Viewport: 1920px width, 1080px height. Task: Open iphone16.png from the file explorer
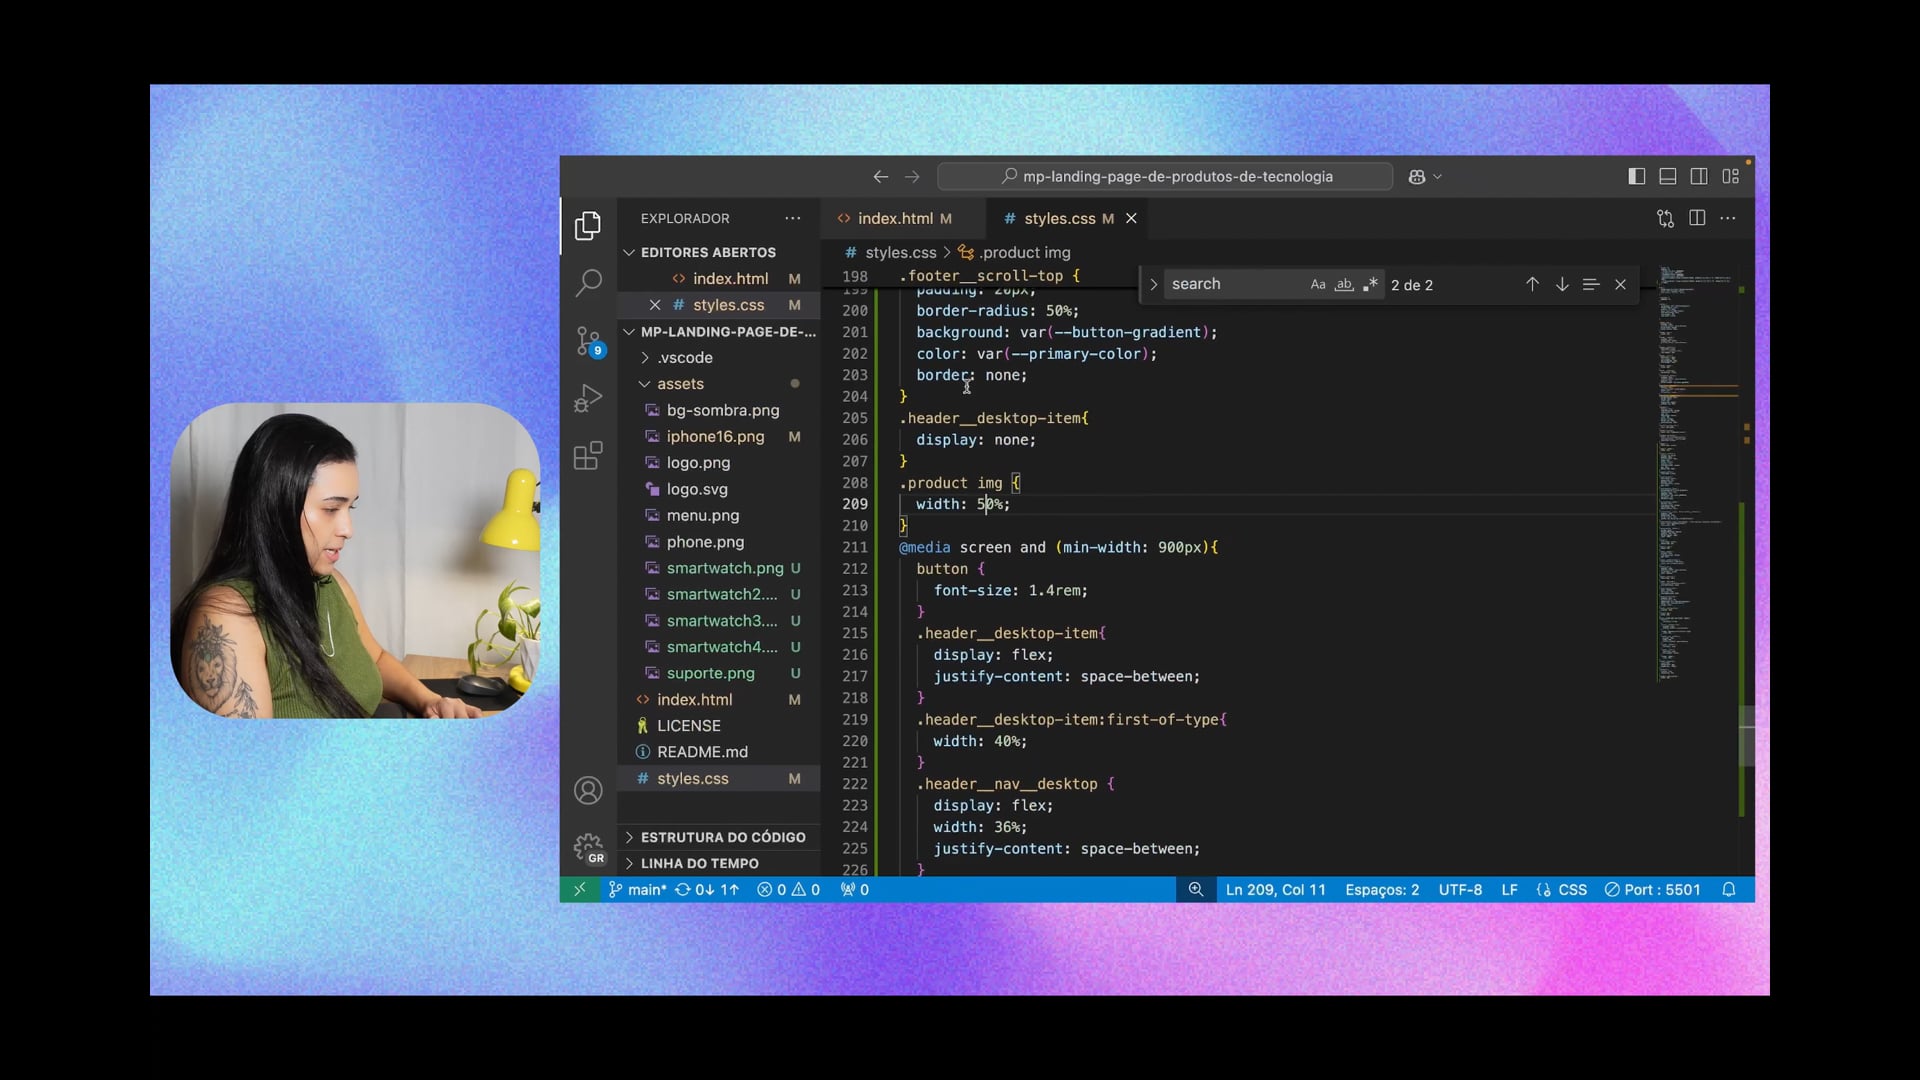point(715,437)
